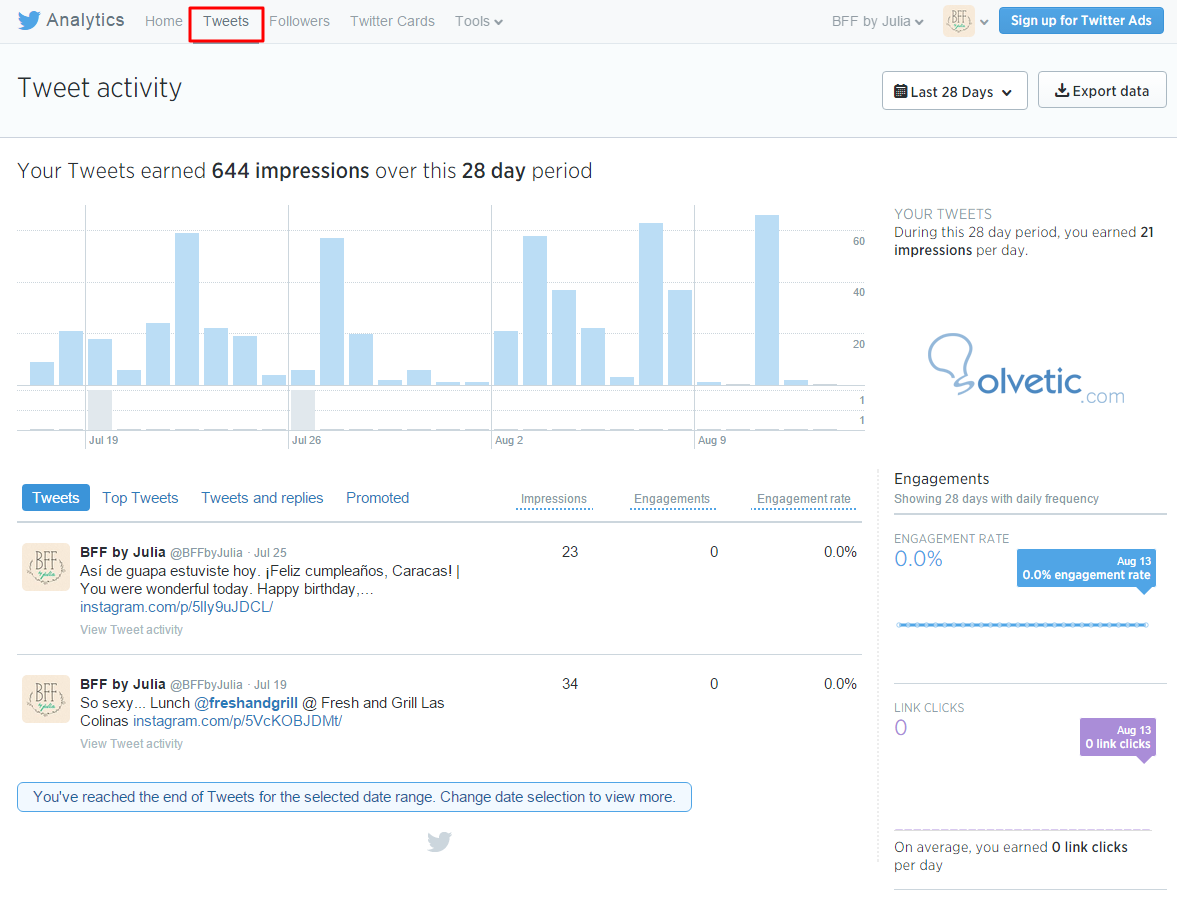Click Sign up for Twitter Ads button
The height and width of the screenshot is (899, 1177).
pyautogui.click(x=1081, y=20)
